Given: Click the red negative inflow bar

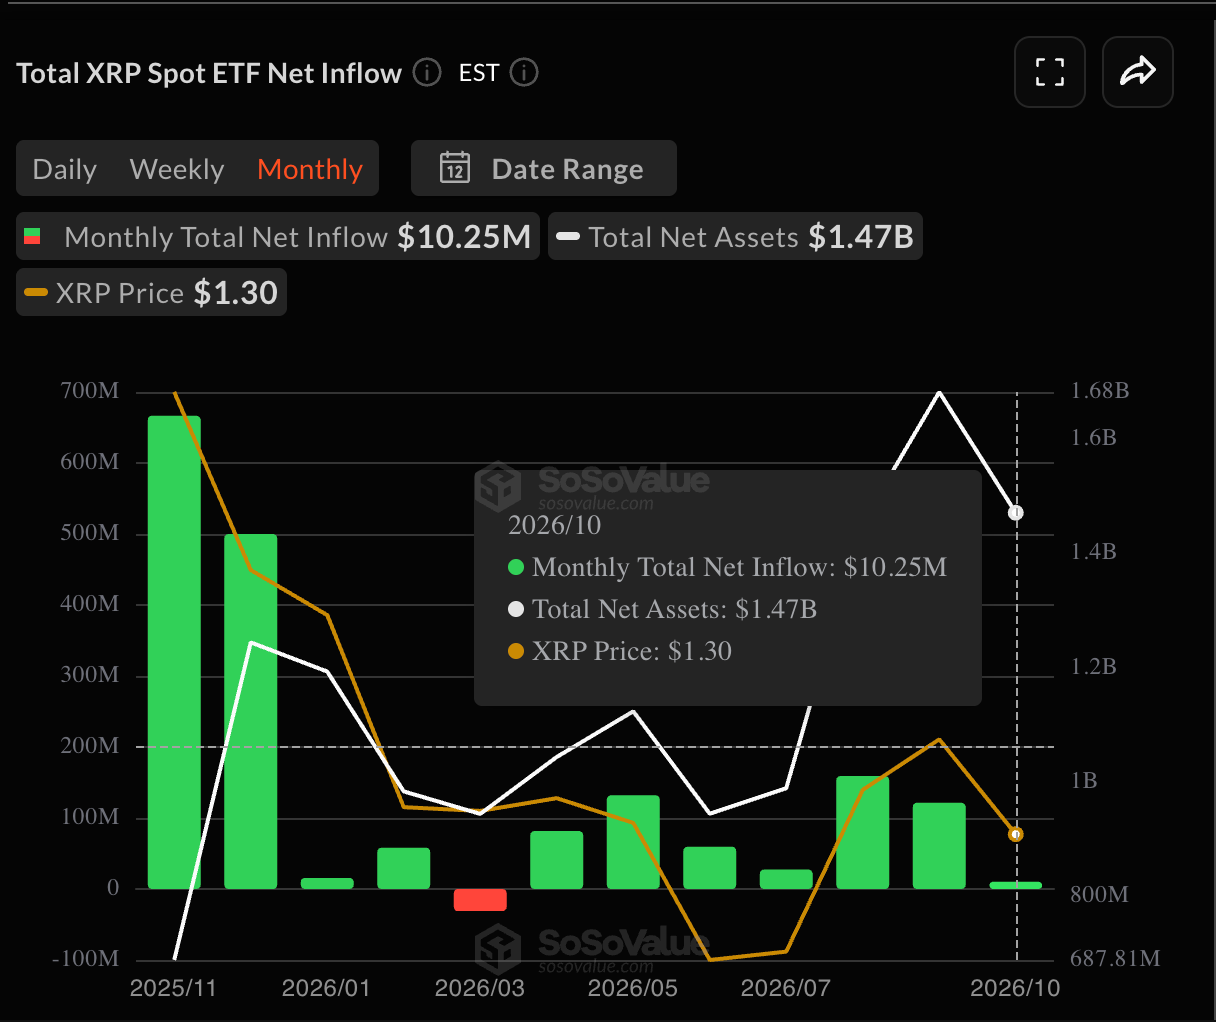Looking at the screenshot, I should point(480,900).
